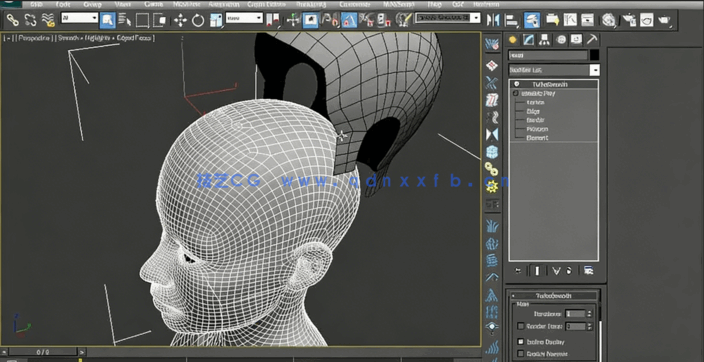Open the Material Editor

click(609, 20)
